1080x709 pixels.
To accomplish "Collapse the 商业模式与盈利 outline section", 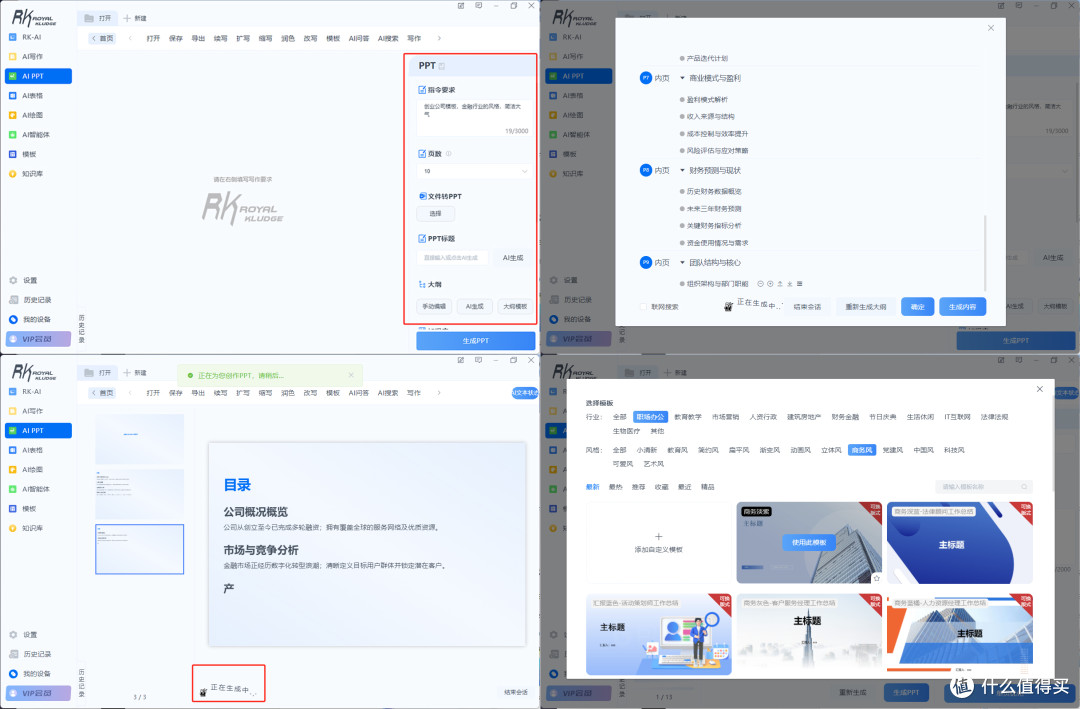I will 683,78.
